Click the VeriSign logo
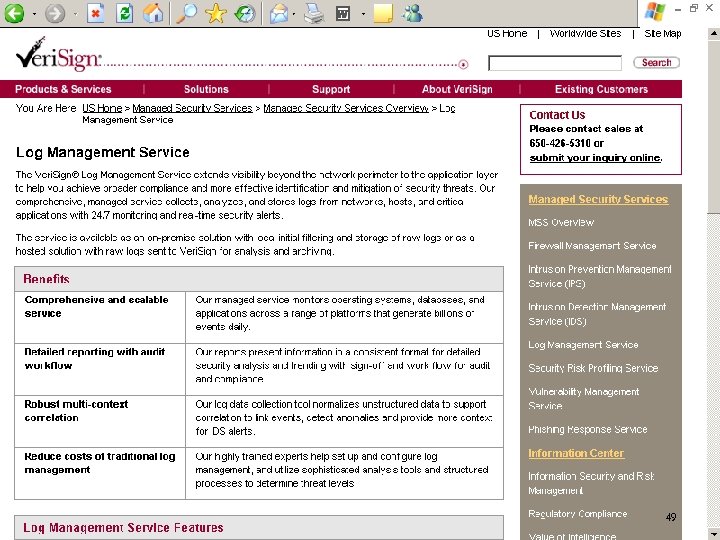This screenshot has height=540, width=720. click(x=58, y=54)
